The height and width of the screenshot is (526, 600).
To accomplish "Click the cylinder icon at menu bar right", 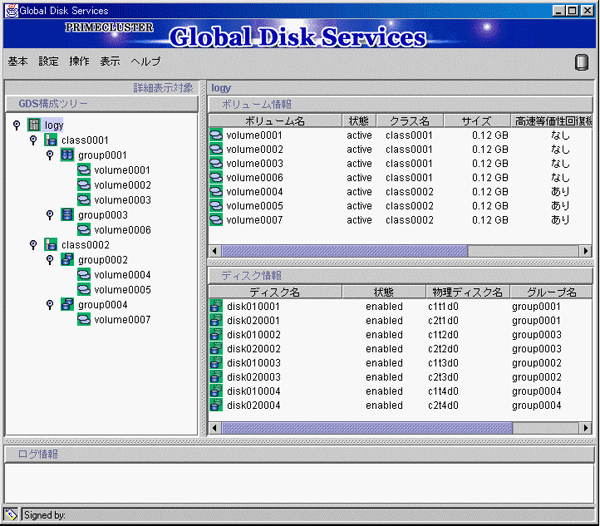I will (x=581, y=62).
